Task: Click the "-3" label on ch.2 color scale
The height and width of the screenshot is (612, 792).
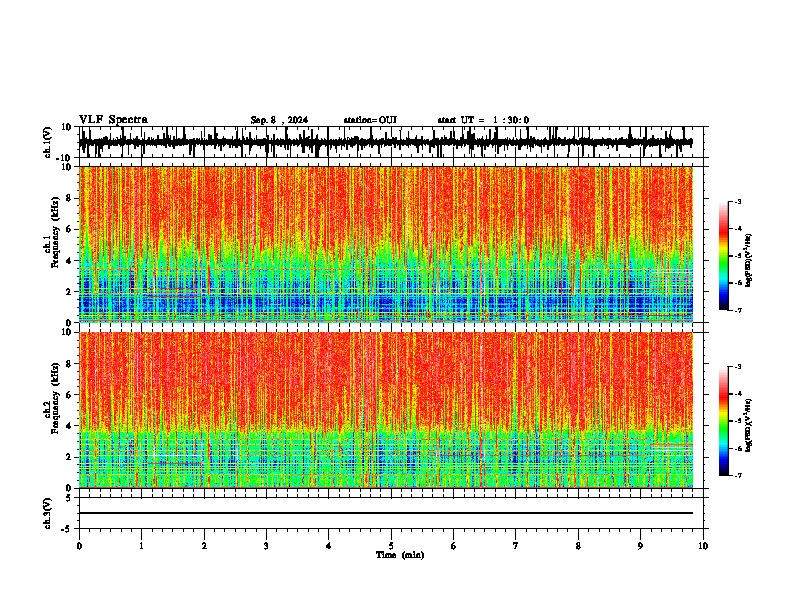Action: coord(737,367)
